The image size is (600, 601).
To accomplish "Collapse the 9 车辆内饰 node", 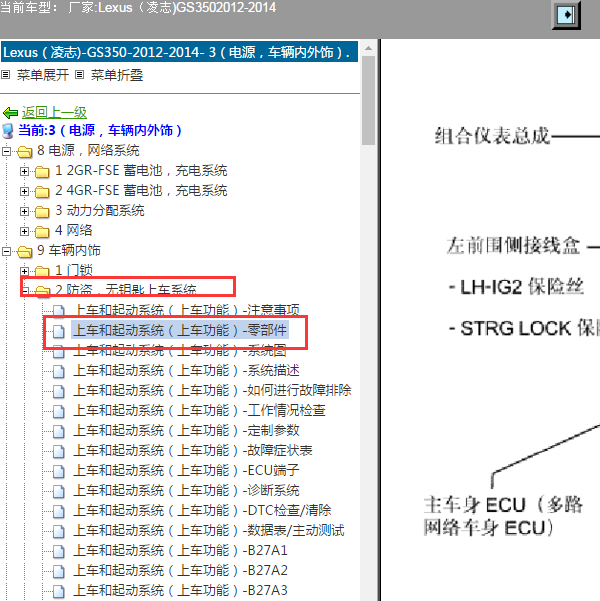I will click(6, 251).
